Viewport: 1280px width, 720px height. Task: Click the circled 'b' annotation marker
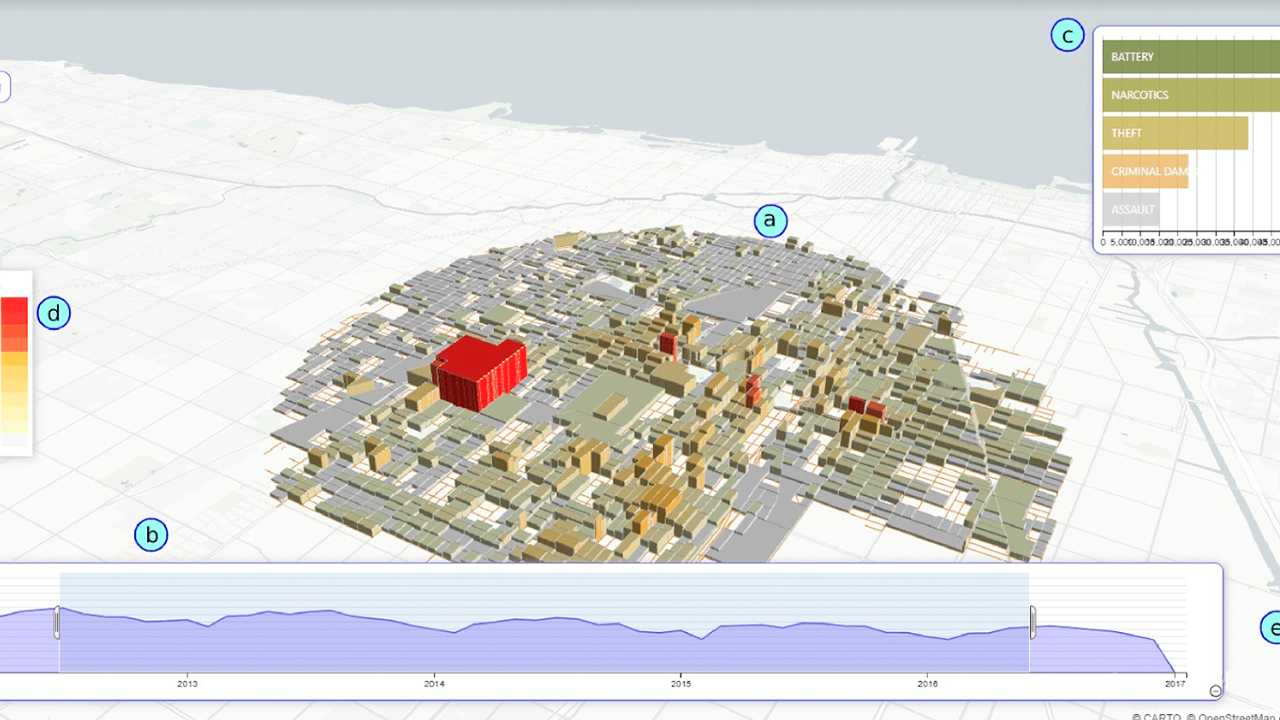(x=151, y=536)
